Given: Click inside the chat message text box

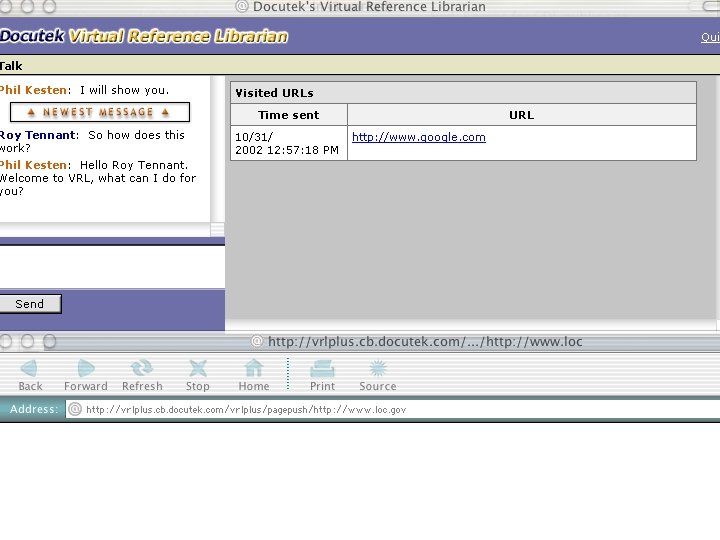Looking at the screenshot, I should [x=112, y=267].
